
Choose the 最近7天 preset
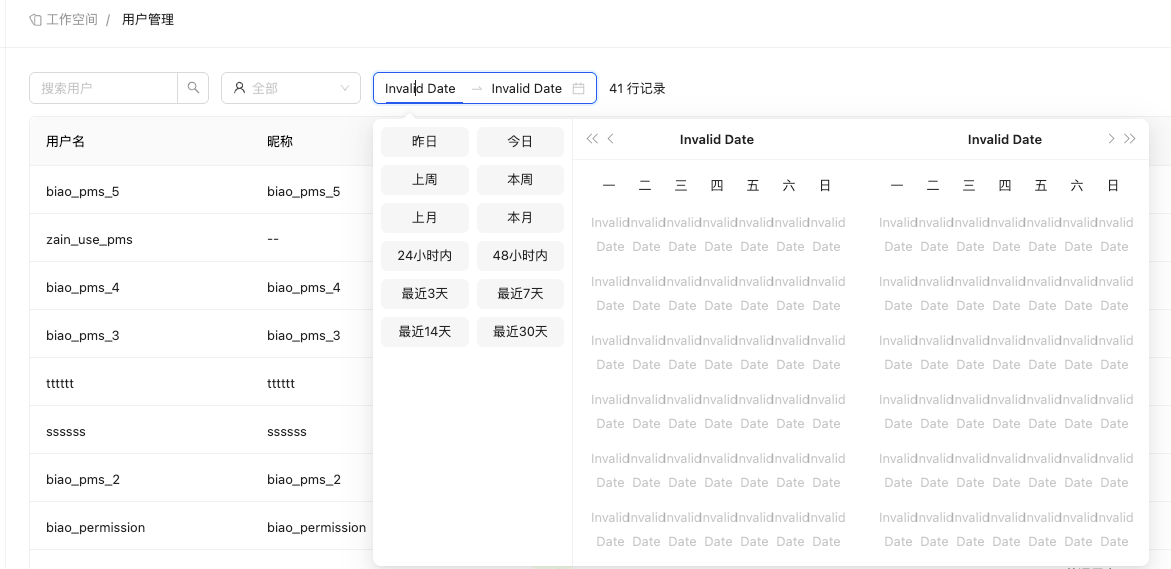(x=521, y=294)
